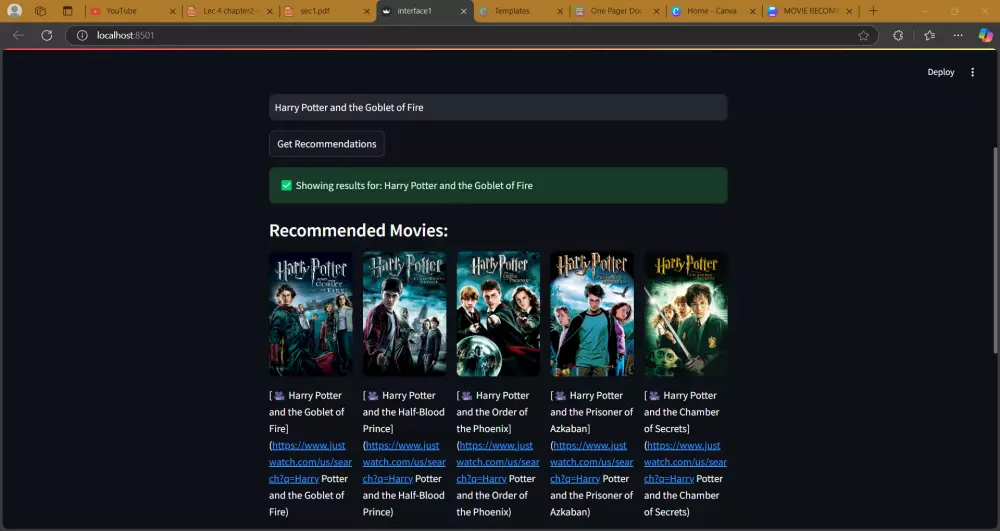Click the localhost:8501 address bar
The width and height of the screenshot is (1000, 531).
(472, 36)
